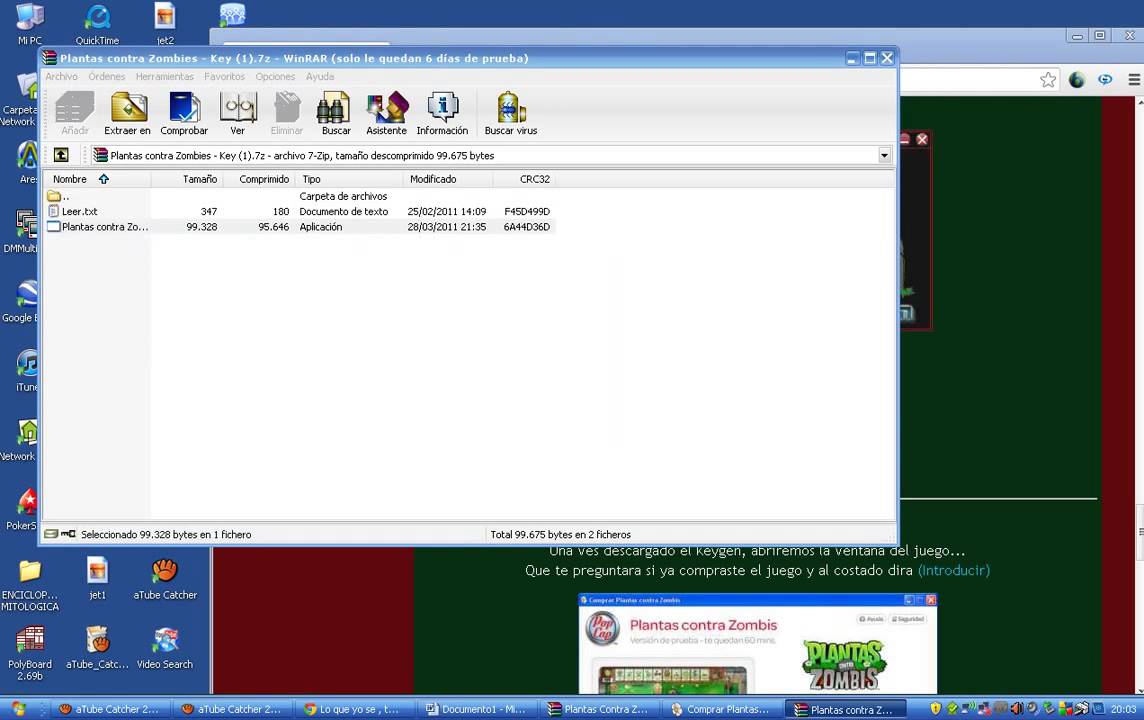The image size is (1144, 720).
Task: Click Seleccionado 99.328 bytes status text
Action: 166,535
